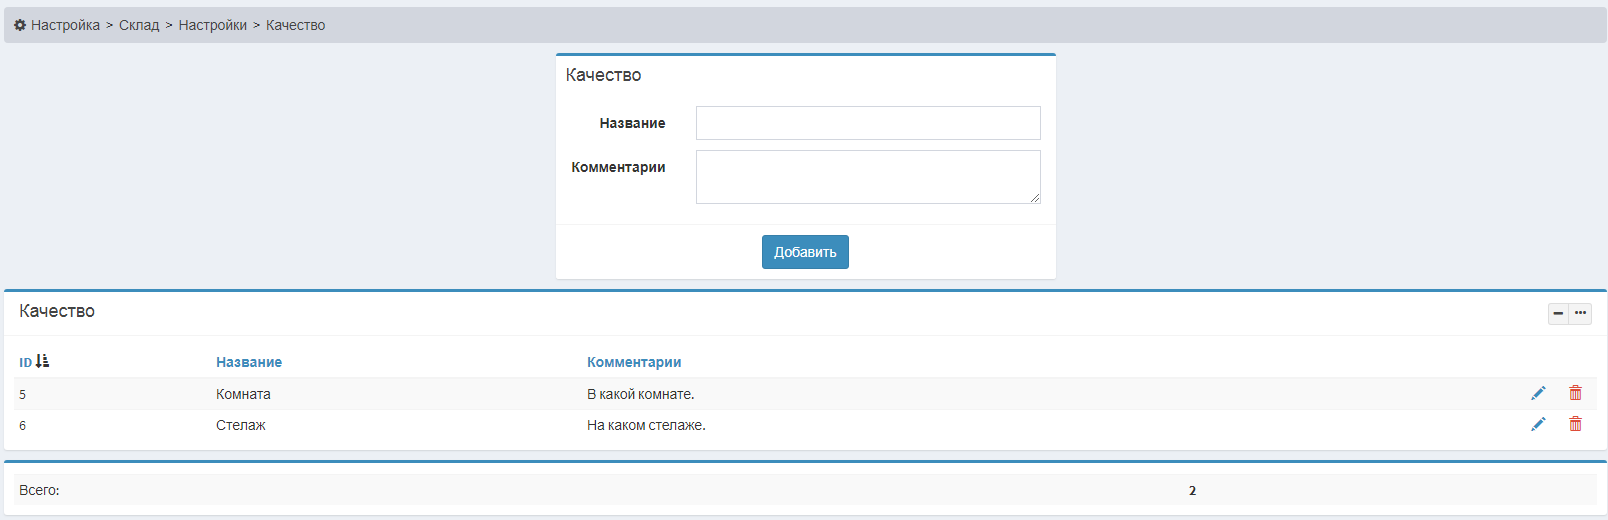Screen dimensions: 1608x520
Task: Open the three-dots options menu of the table
Action: 1580,313
